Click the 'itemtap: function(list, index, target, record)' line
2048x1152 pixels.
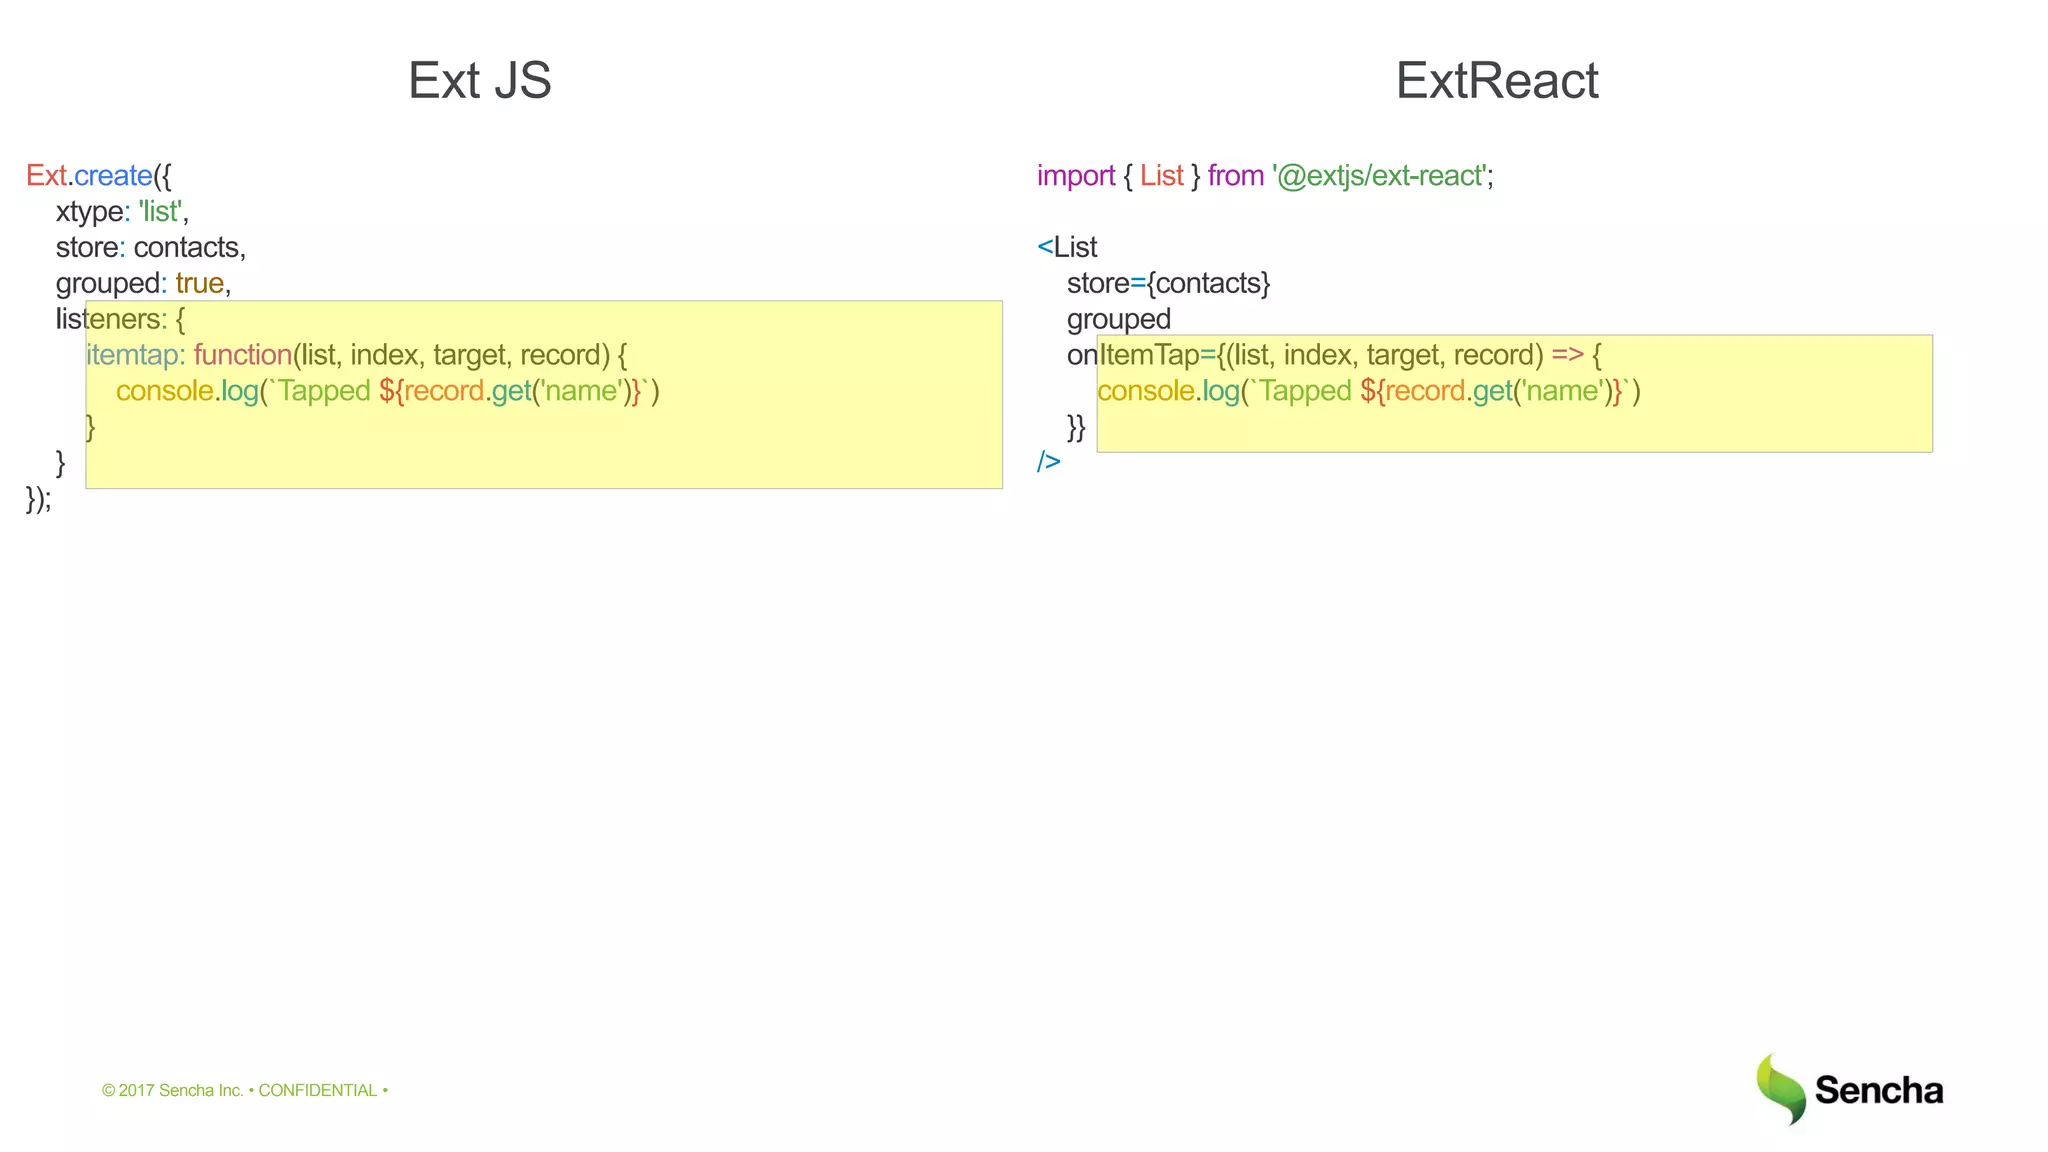[357, 355]
